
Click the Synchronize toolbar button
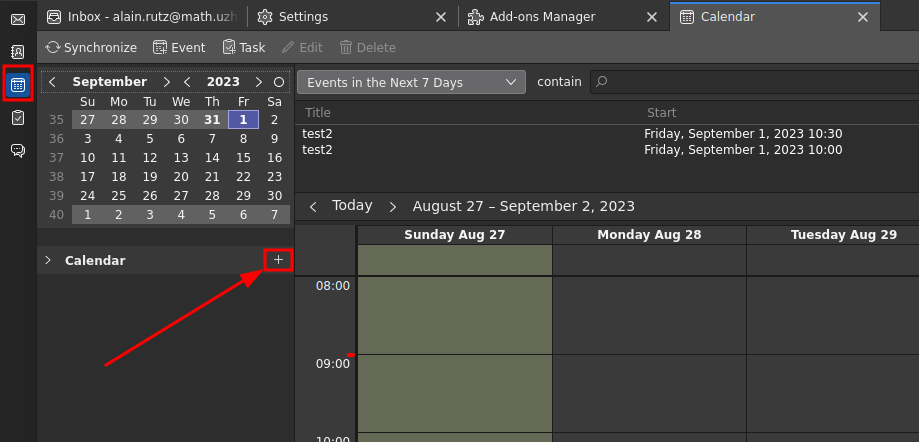click(x=91, y=47)
